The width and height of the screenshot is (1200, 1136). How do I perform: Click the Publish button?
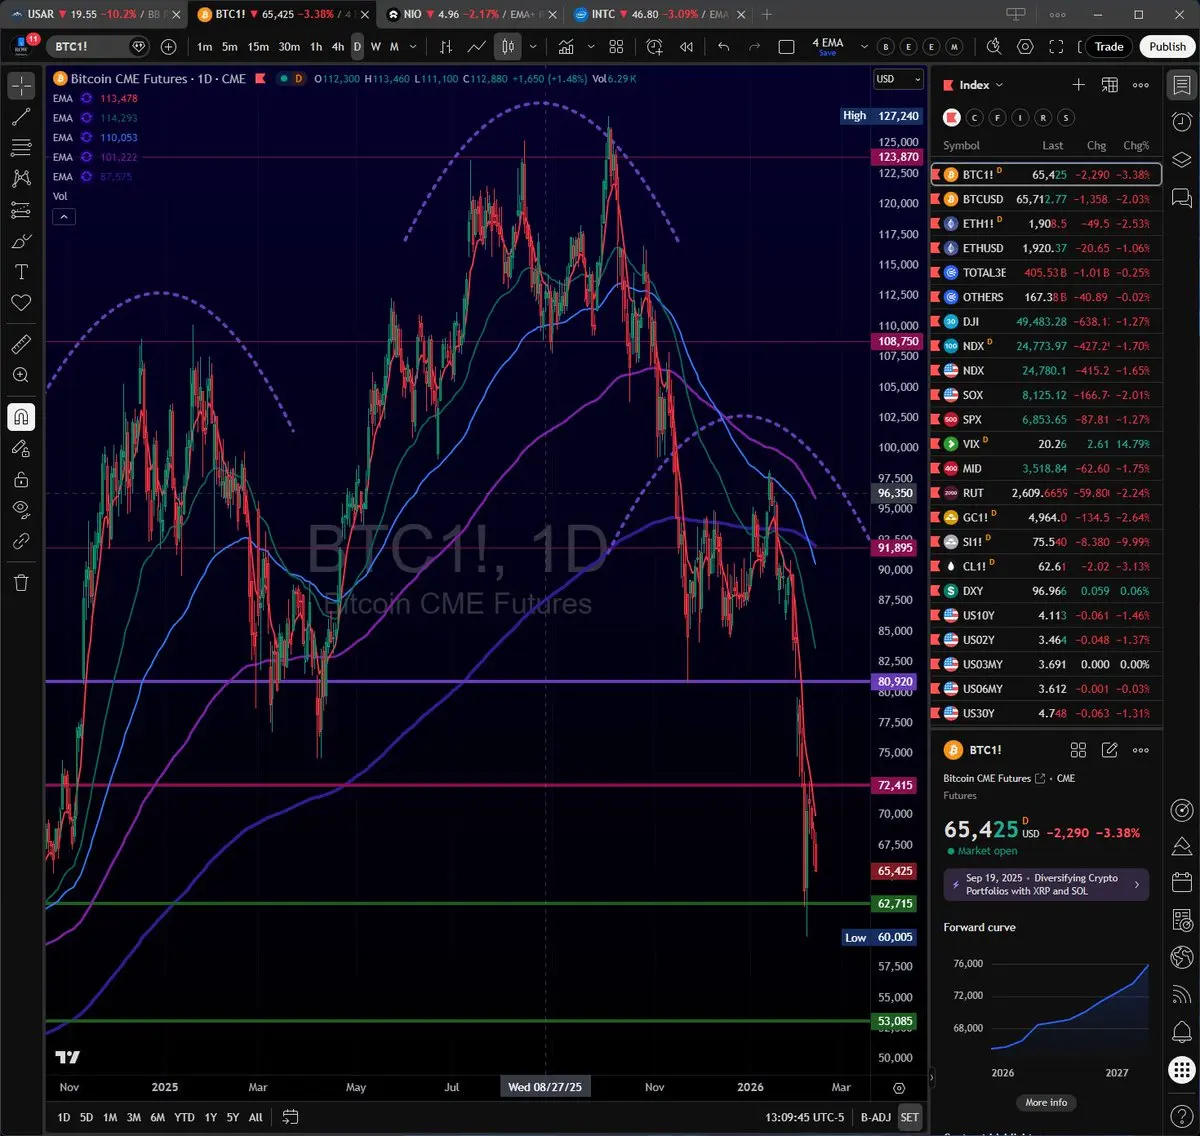pyautogui.click(x=1167, y=47)
